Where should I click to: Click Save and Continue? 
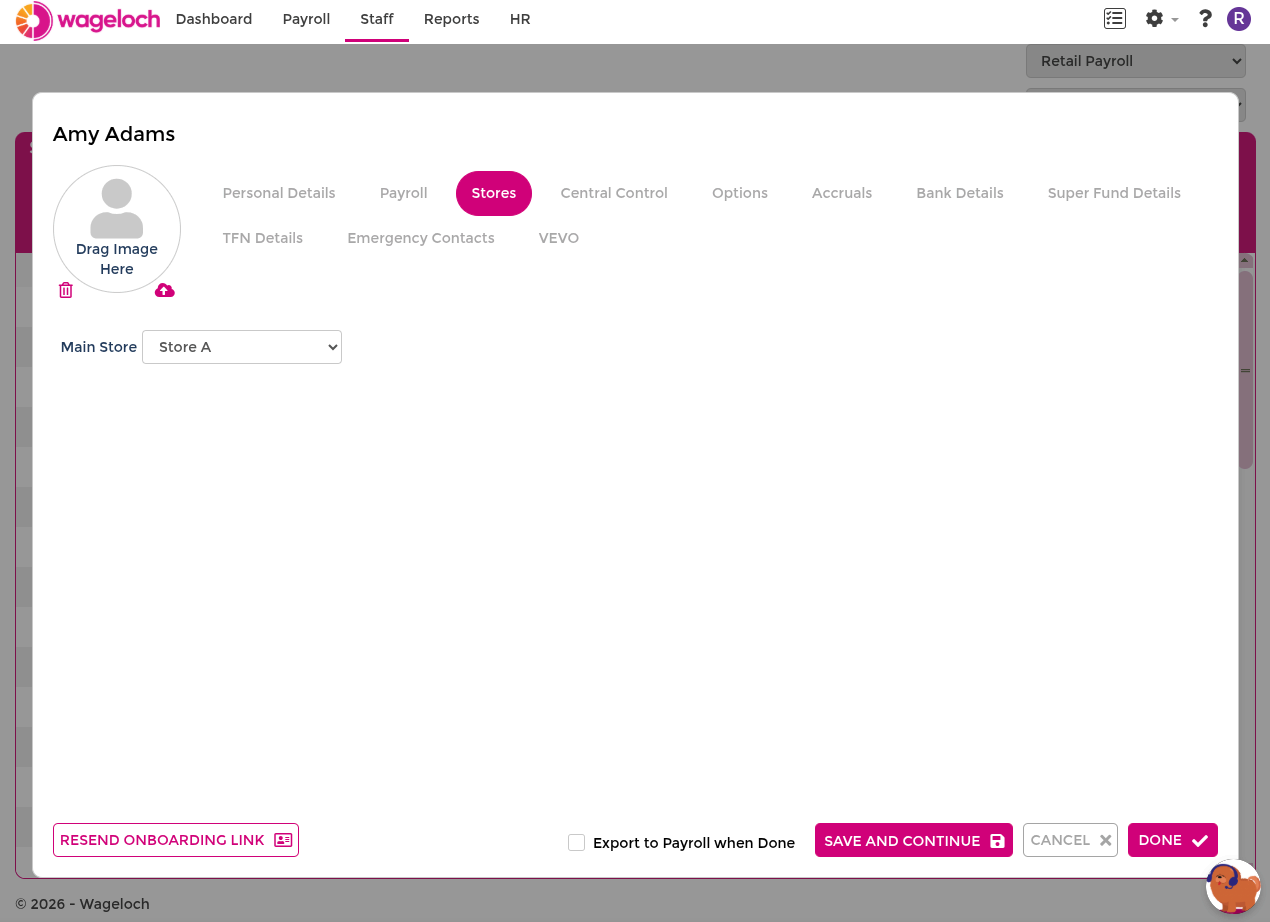coord(914,841)
